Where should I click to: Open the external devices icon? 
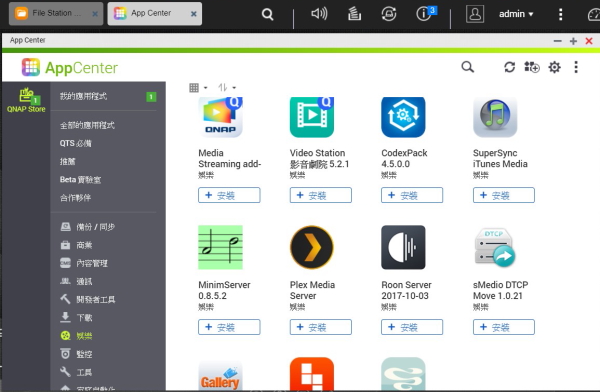point(388,14)
